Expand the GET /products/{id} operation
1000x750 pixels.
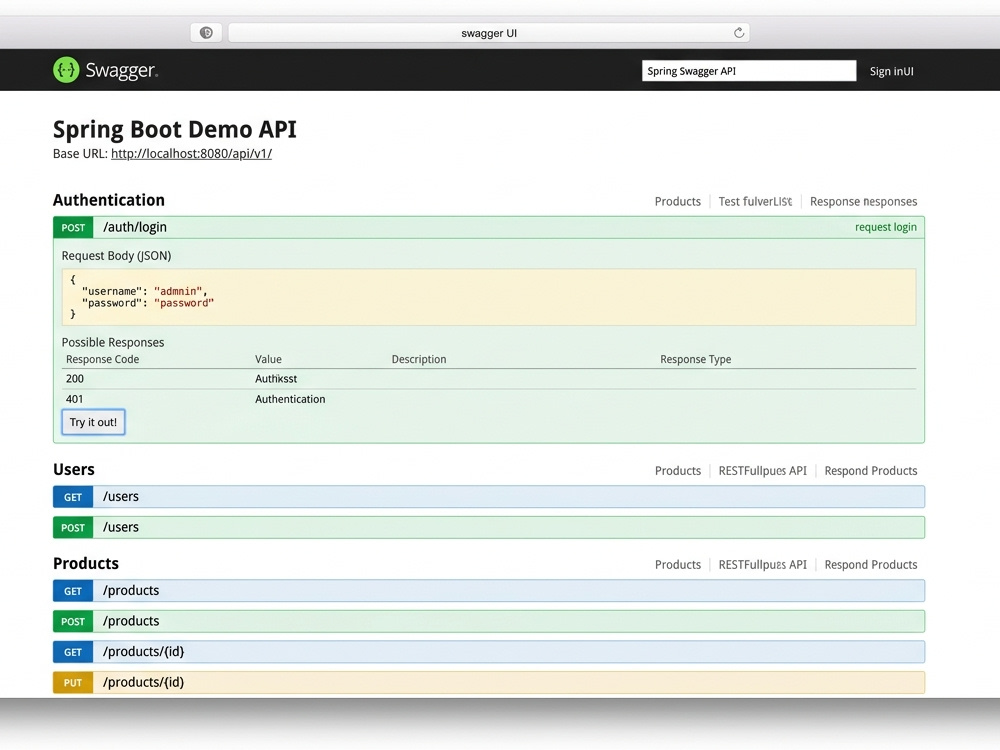(489, 652)
